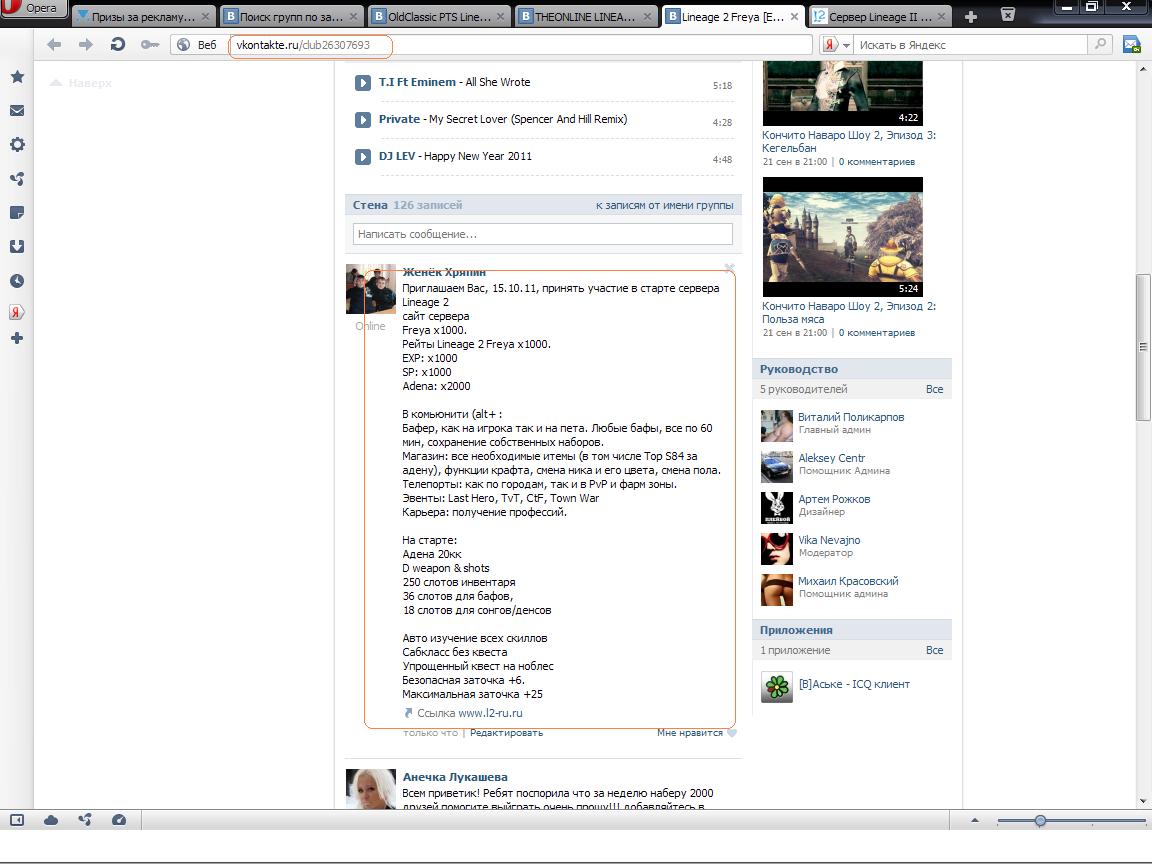Go back with the browser back arrow

point(54,45)
